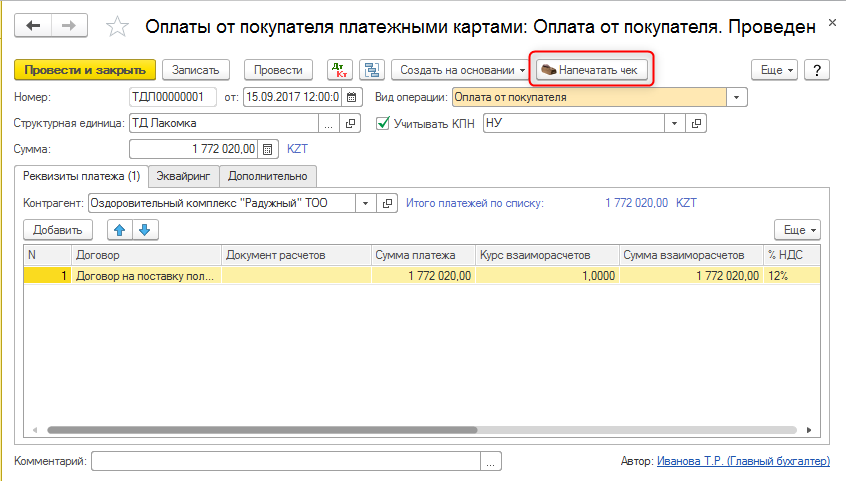Add document to favorites with star icon
Screen dimensions: 846x481
tap(117, 27)
